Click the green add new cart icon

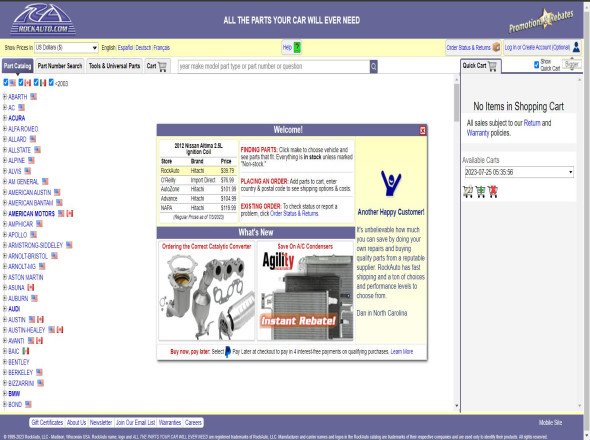481,192
